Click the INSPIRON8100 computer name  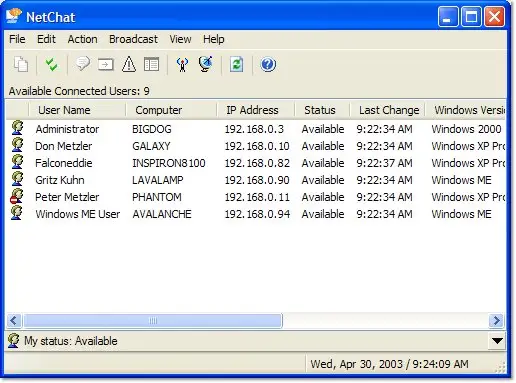(169, 163)
